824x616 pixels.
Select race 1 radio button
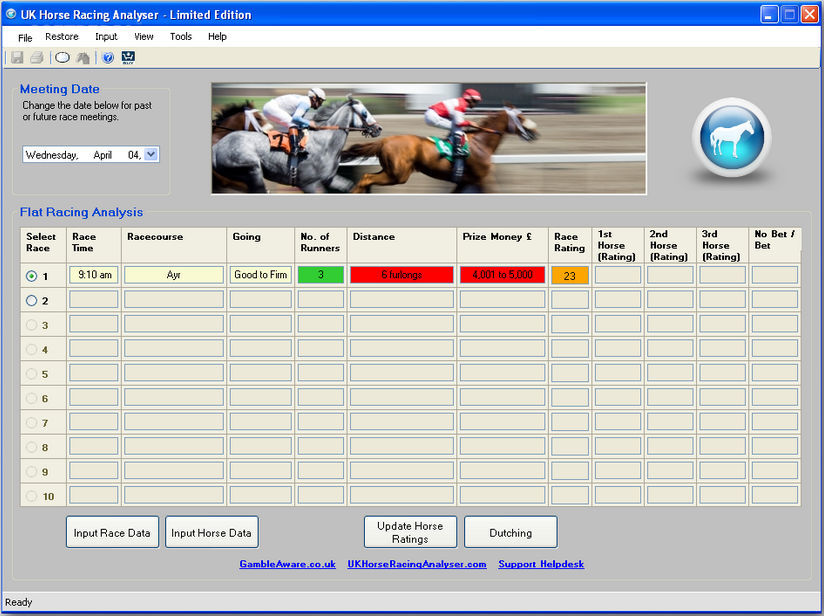click(29, 275)
